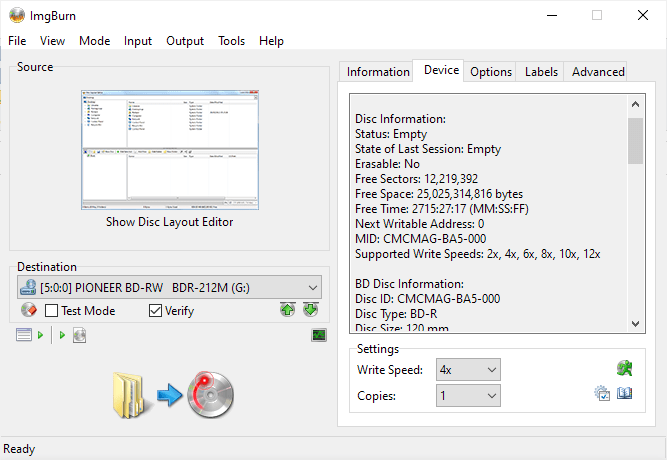Minimize the ImgBurn window
The image size is (667, 460).
(552, 15)
